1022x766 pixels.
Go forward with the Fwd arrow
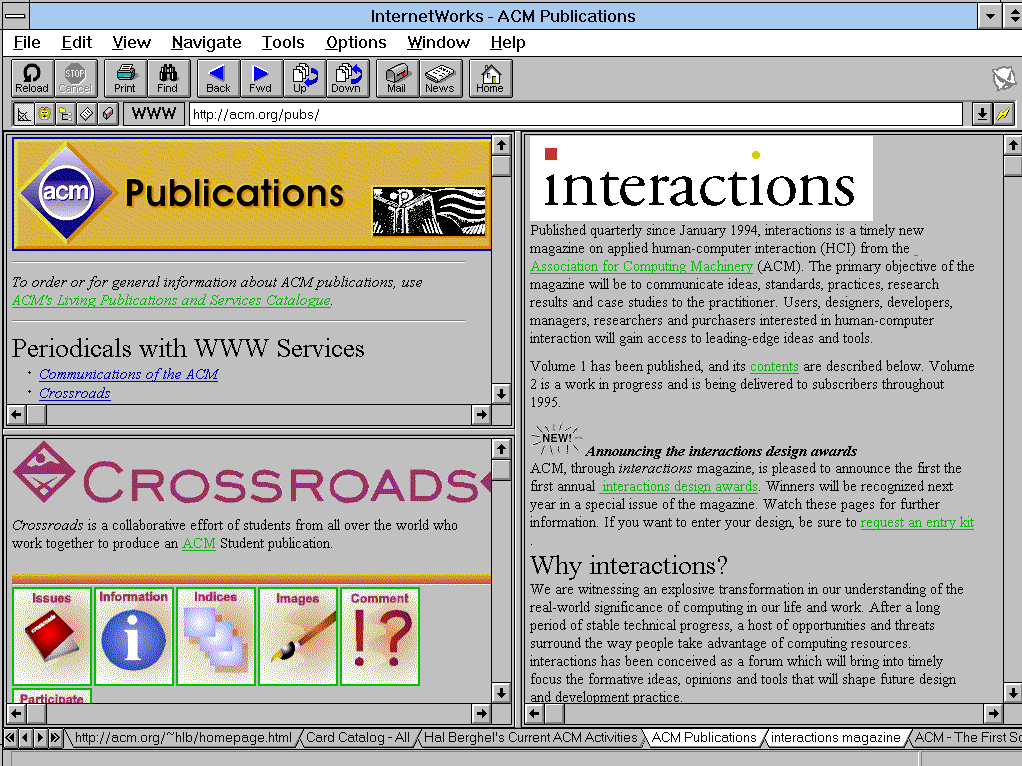(x=261, y=78)
